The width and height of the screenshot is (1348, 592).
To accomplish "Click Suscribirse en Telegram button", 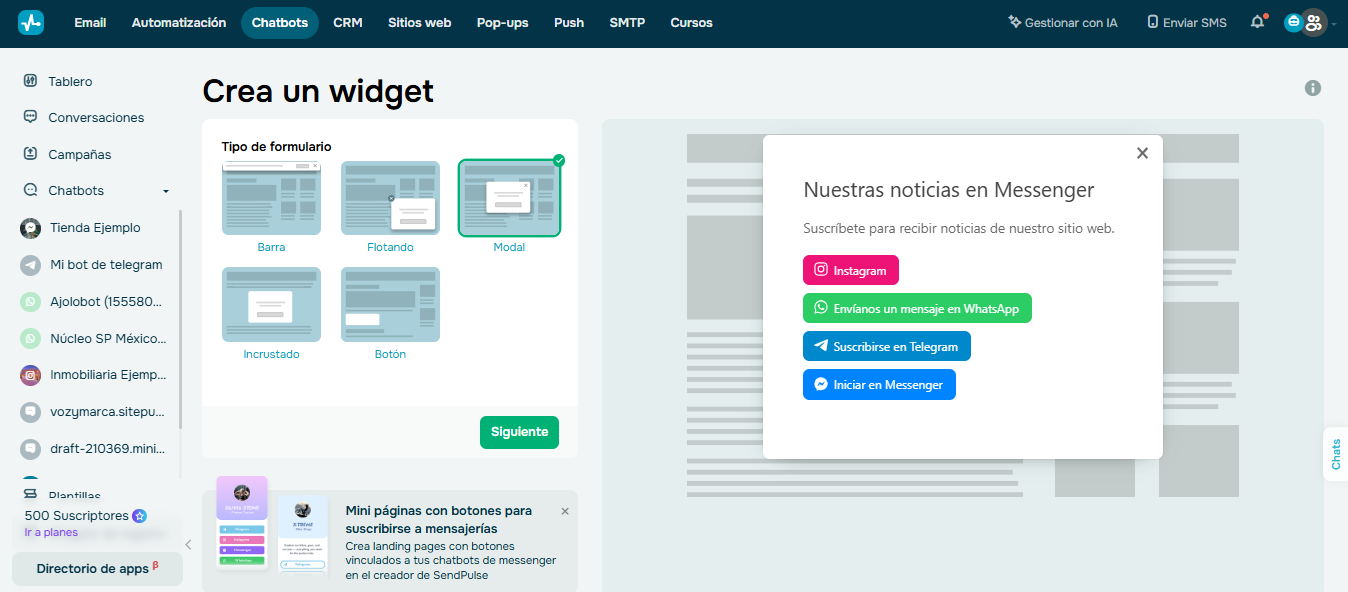I will pyautogui.click(x=887, y=346).
